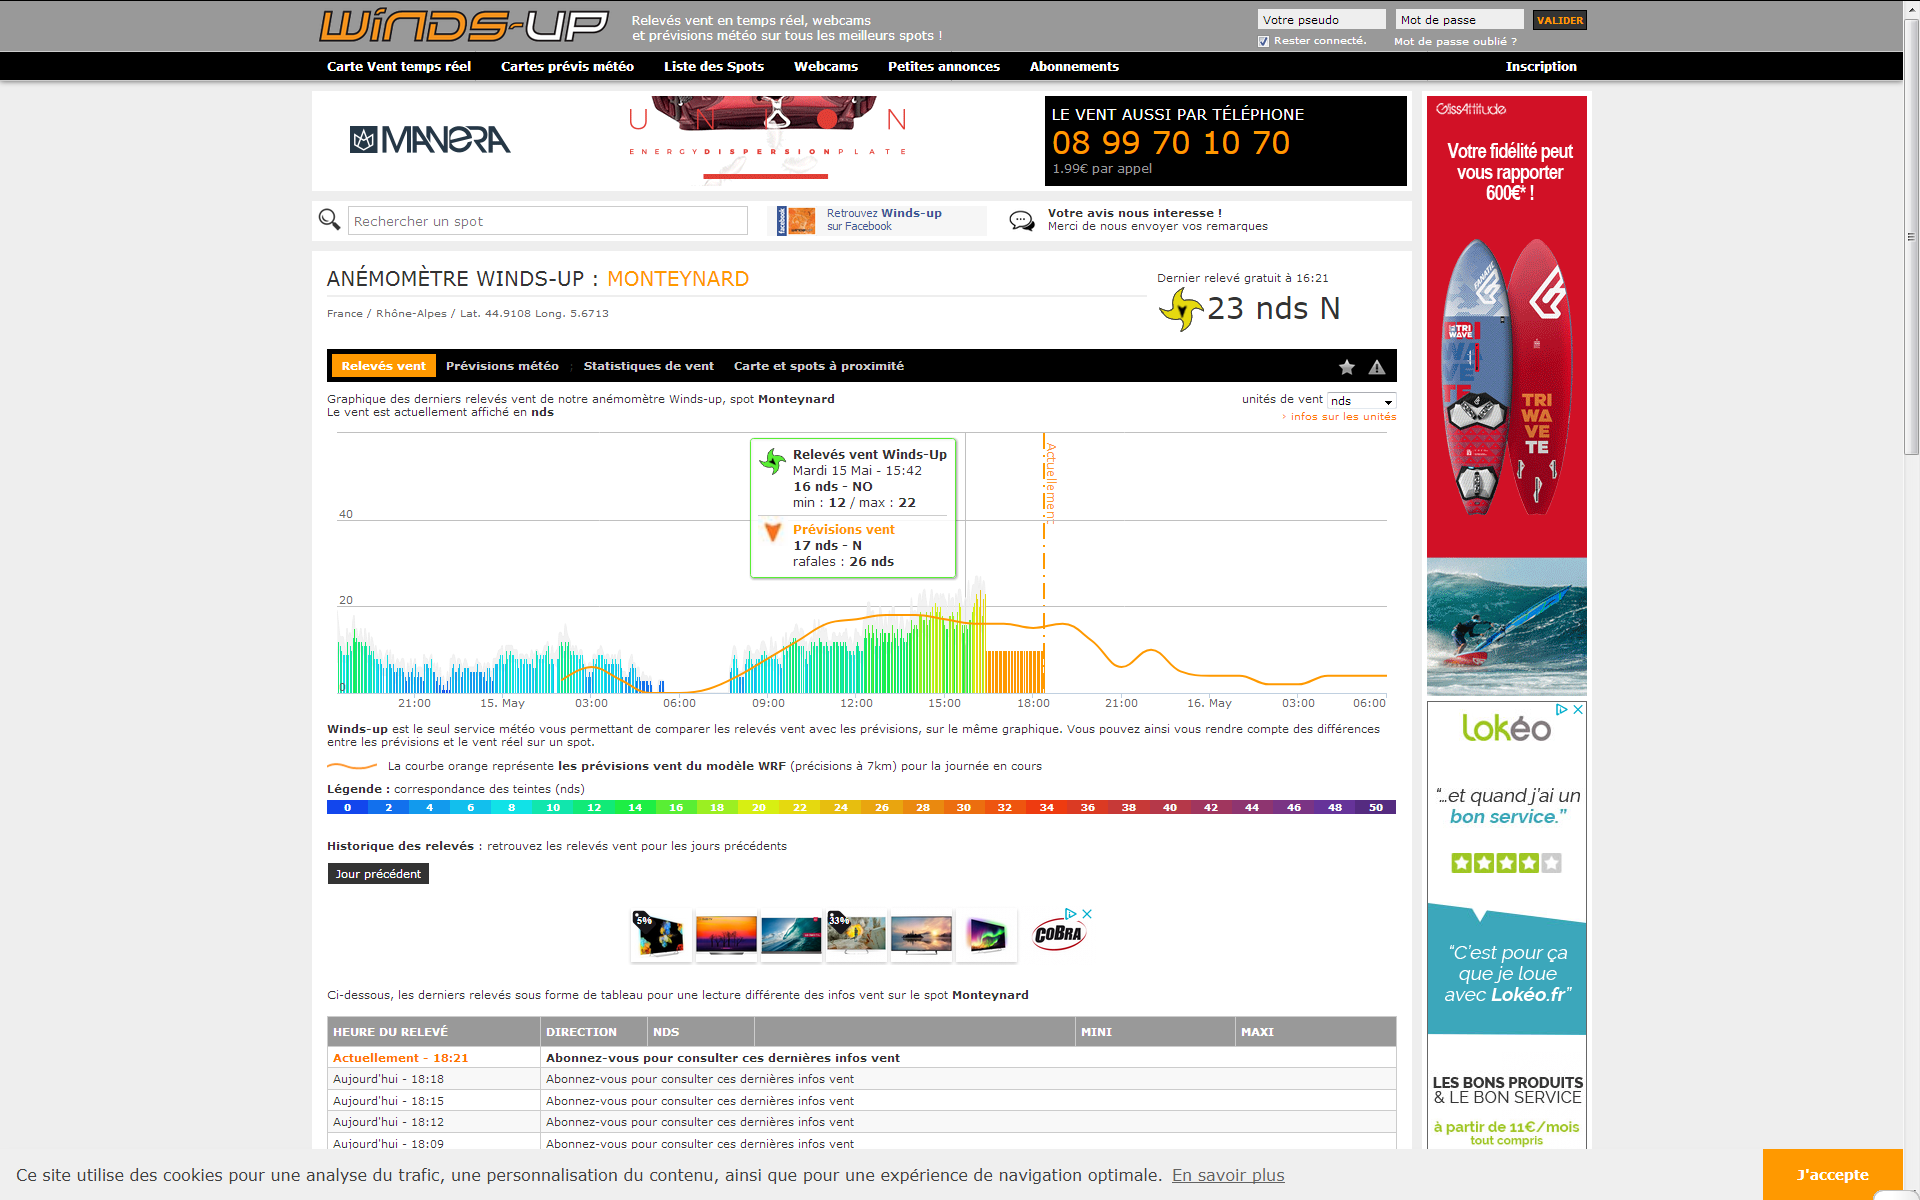The height and width of the screenshot is (1200, 1920).
Task: Click the warning triangle alert icon
Action: [1377, 367]
